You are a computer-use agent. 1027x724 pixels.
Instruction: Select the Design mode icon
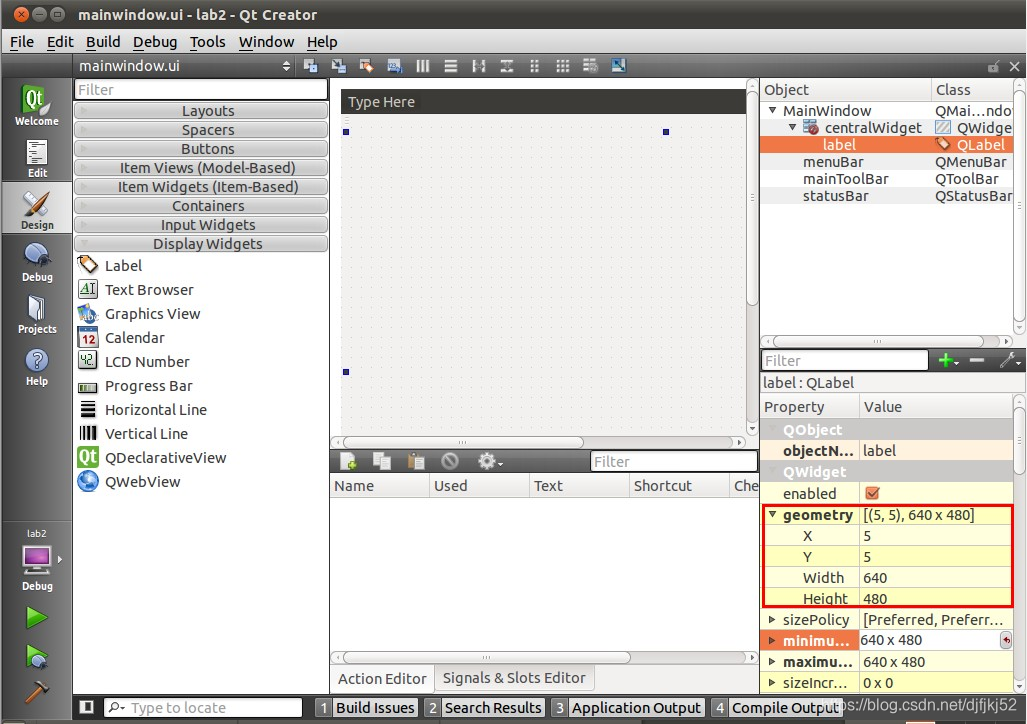tap(37, 210)
